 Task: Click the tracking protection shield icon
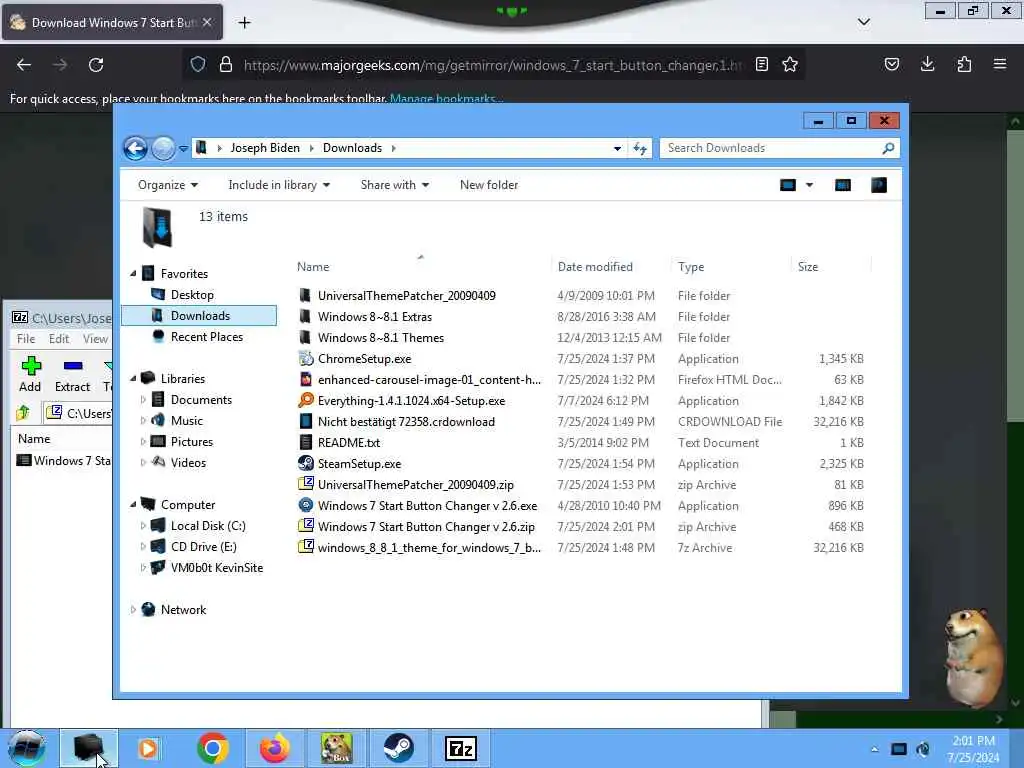click(x=198, y=64)
